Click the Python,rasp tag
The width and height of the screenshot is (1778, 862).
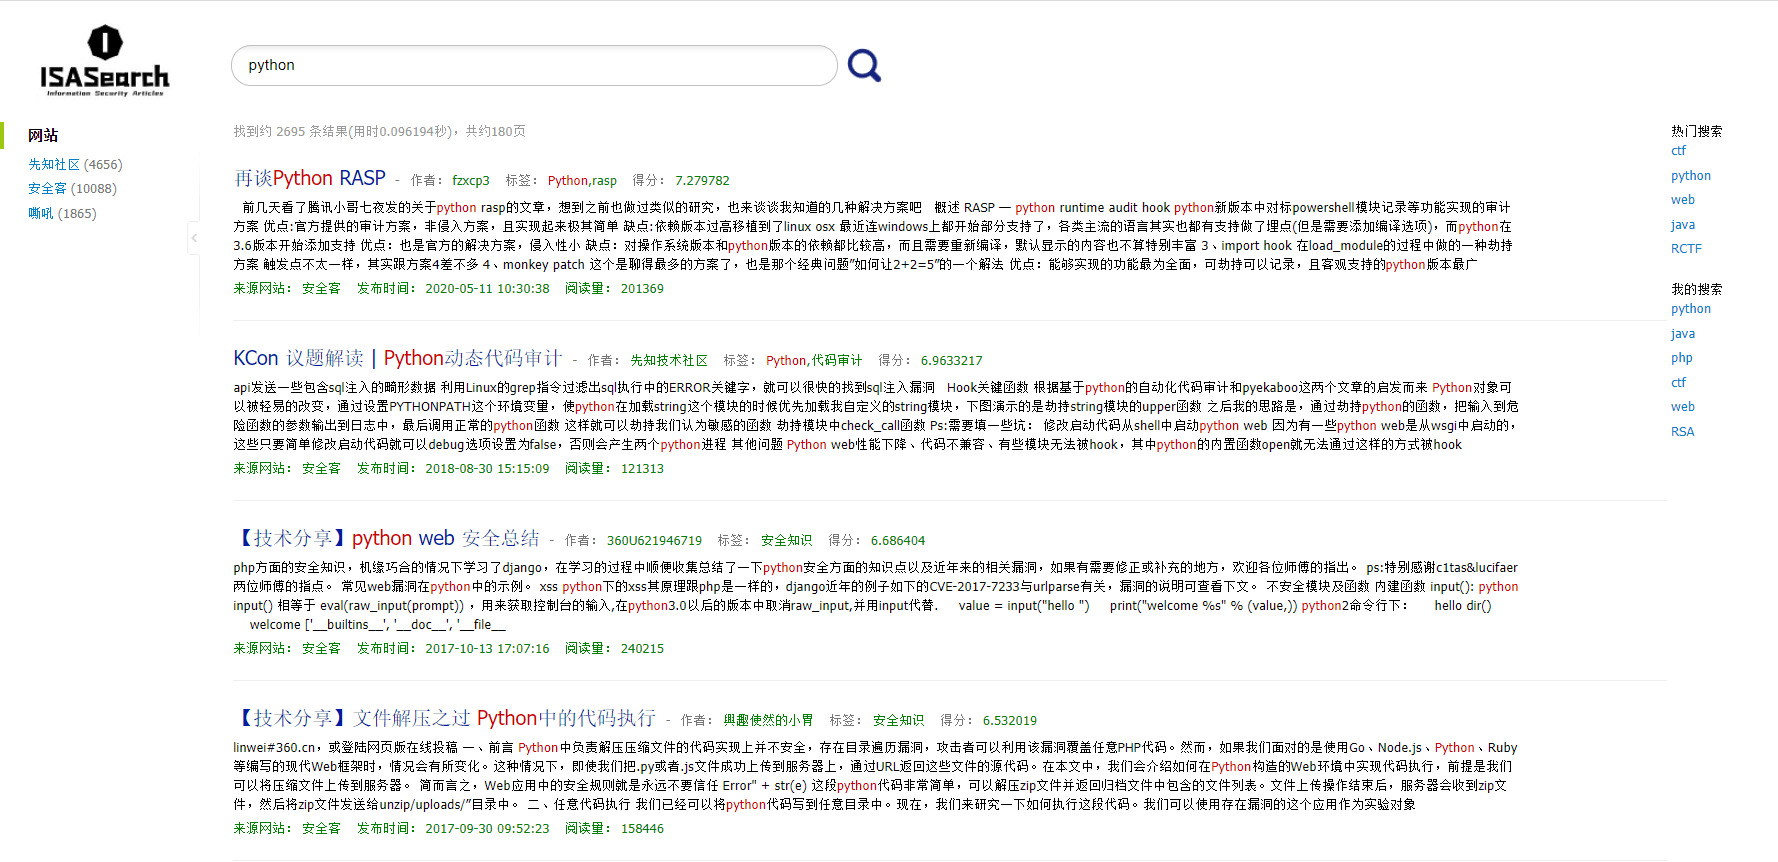tap(582, 181)
